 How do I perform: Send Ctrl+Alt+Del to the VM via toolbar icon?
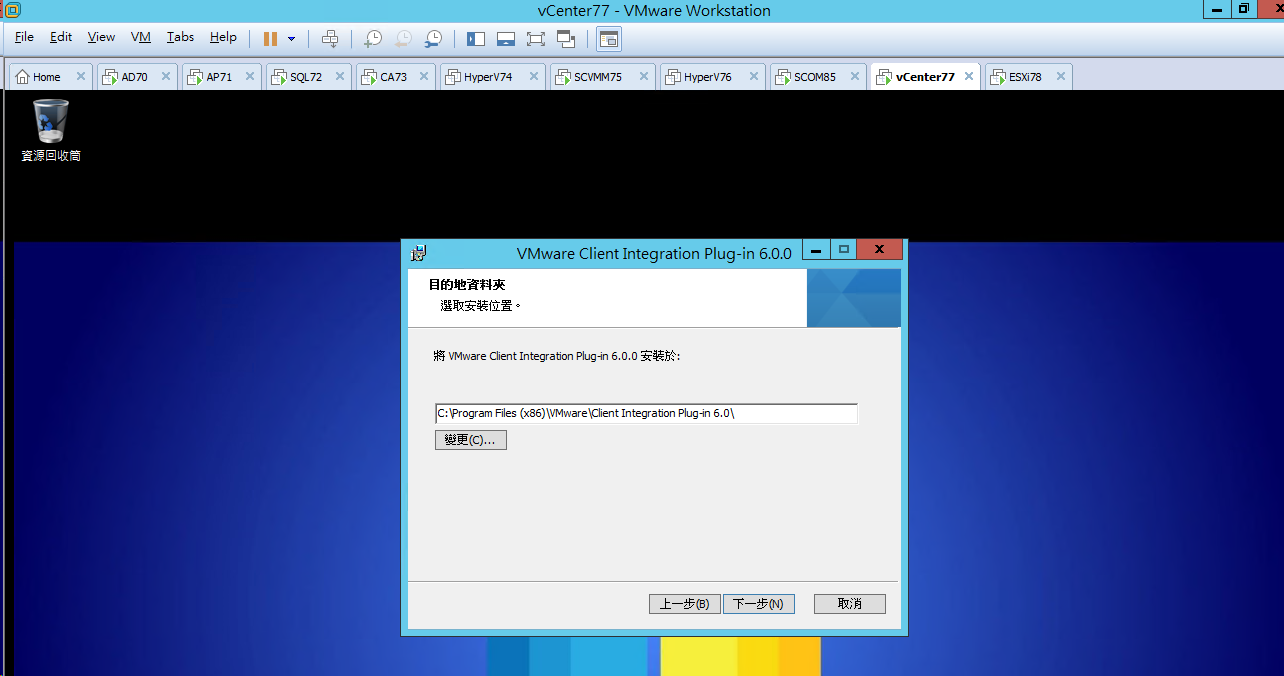[330, 39]
